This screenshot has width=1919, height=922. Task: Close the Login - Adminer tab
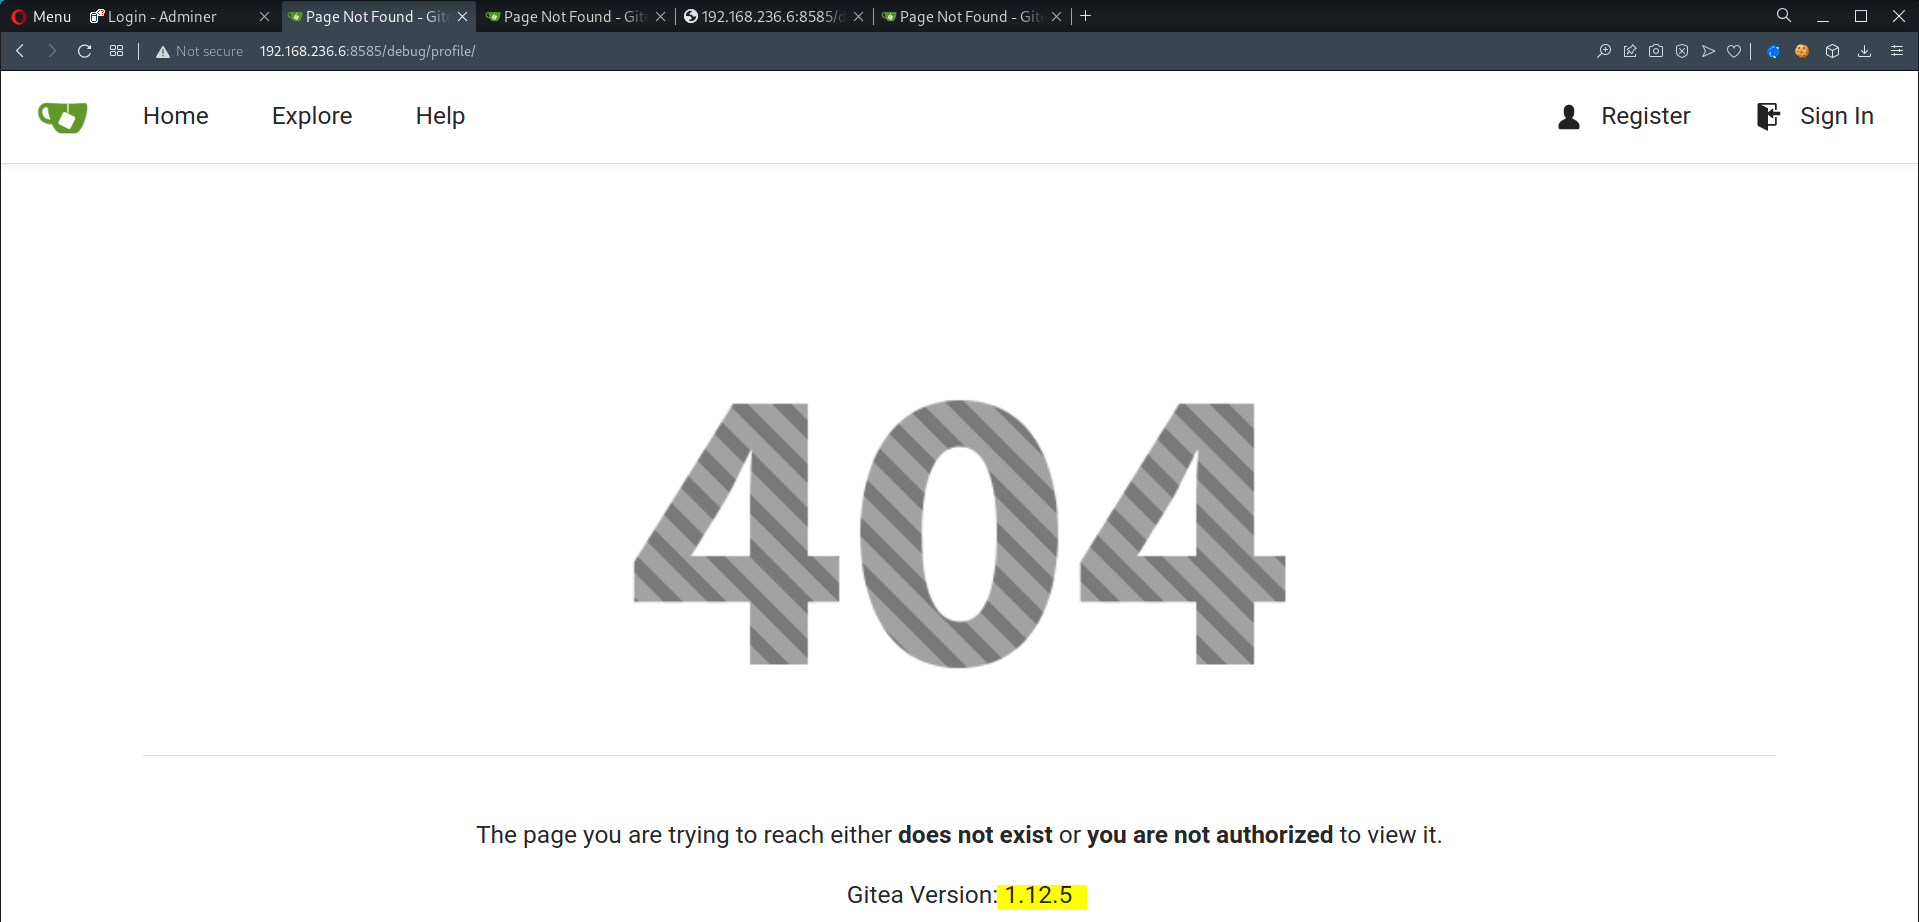[264, 17]
